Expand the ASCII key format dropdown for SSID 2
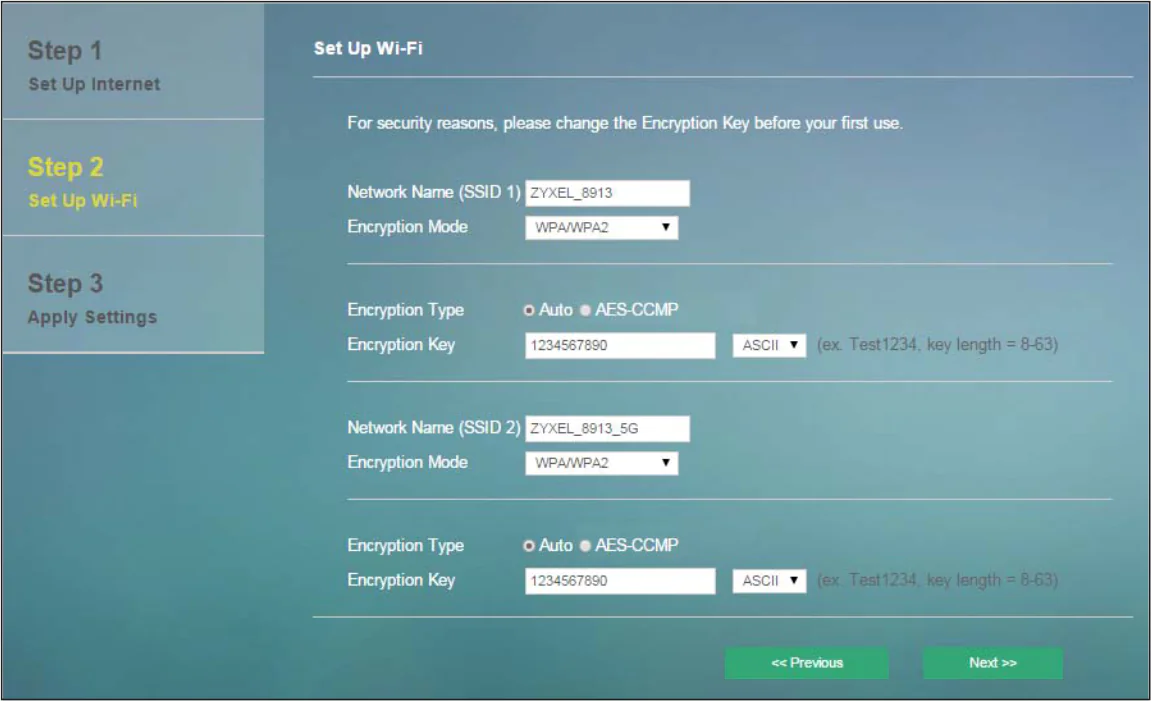 click(x=769, y=581)
